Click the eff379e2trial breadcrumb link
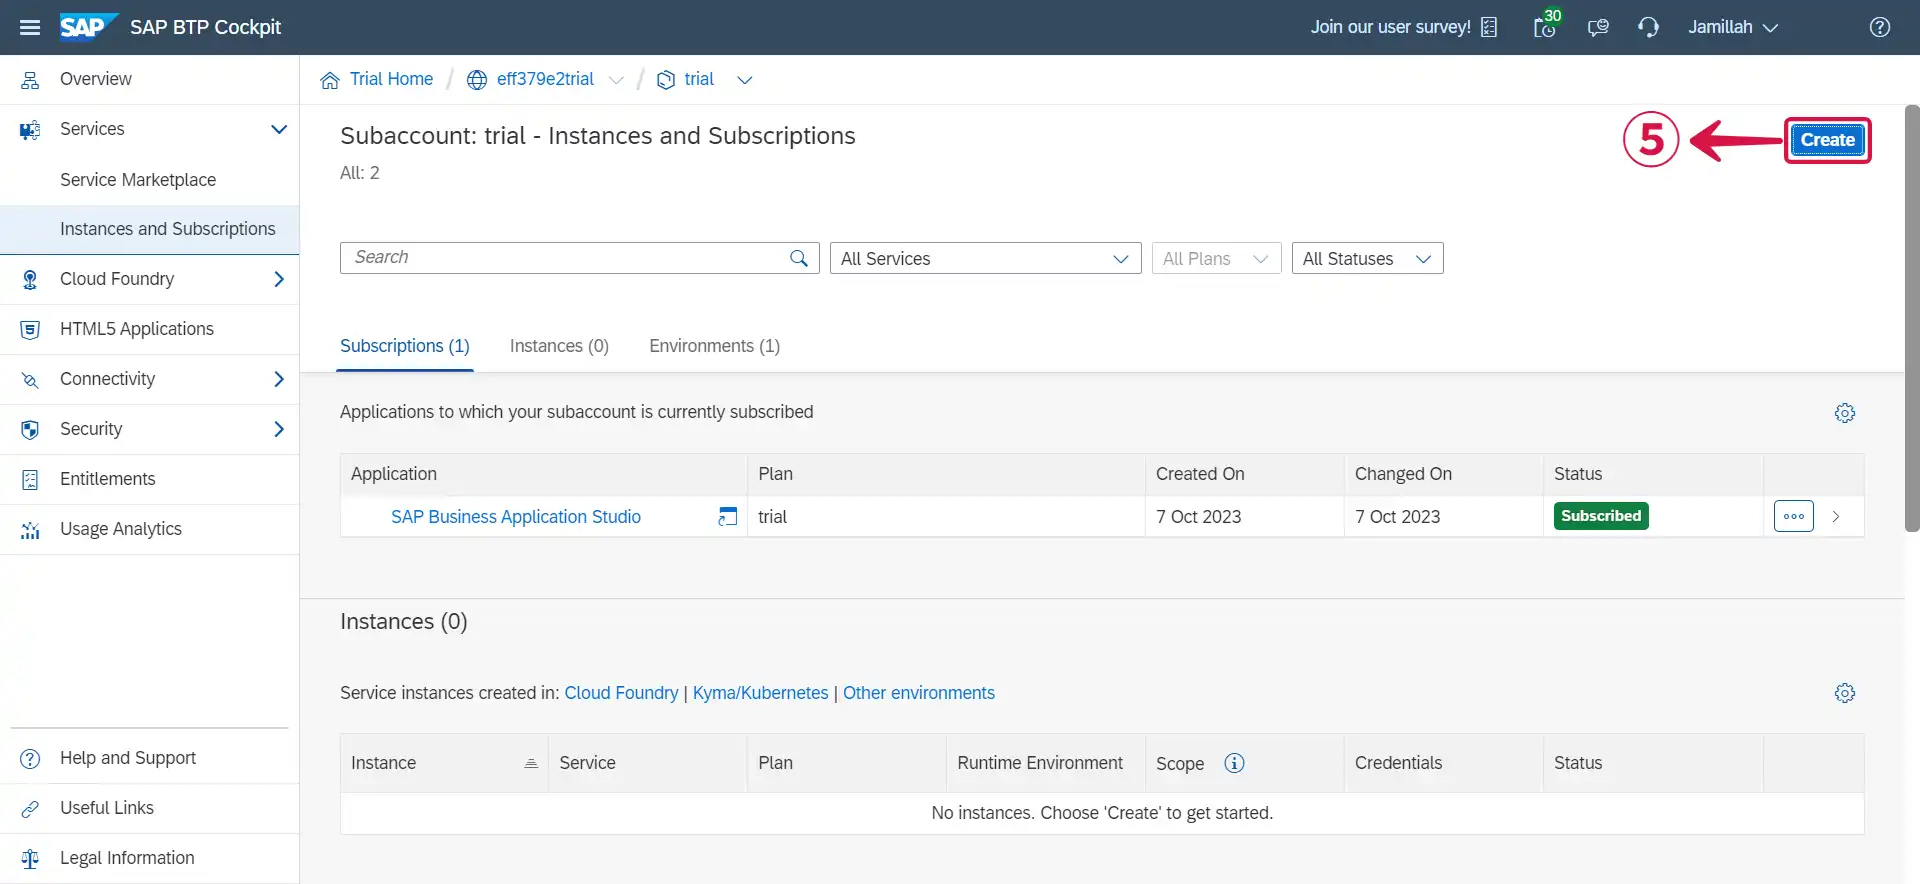 [x=545, y=79]
